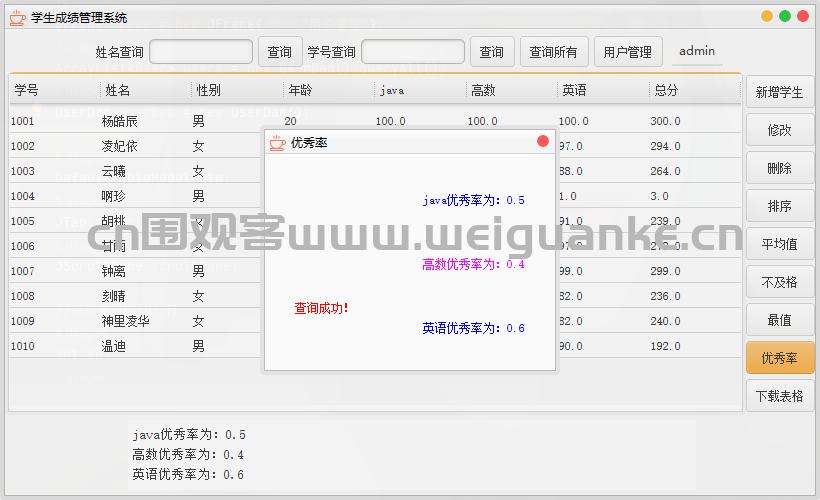Click total score cell 192.0

tap(665, 346)
